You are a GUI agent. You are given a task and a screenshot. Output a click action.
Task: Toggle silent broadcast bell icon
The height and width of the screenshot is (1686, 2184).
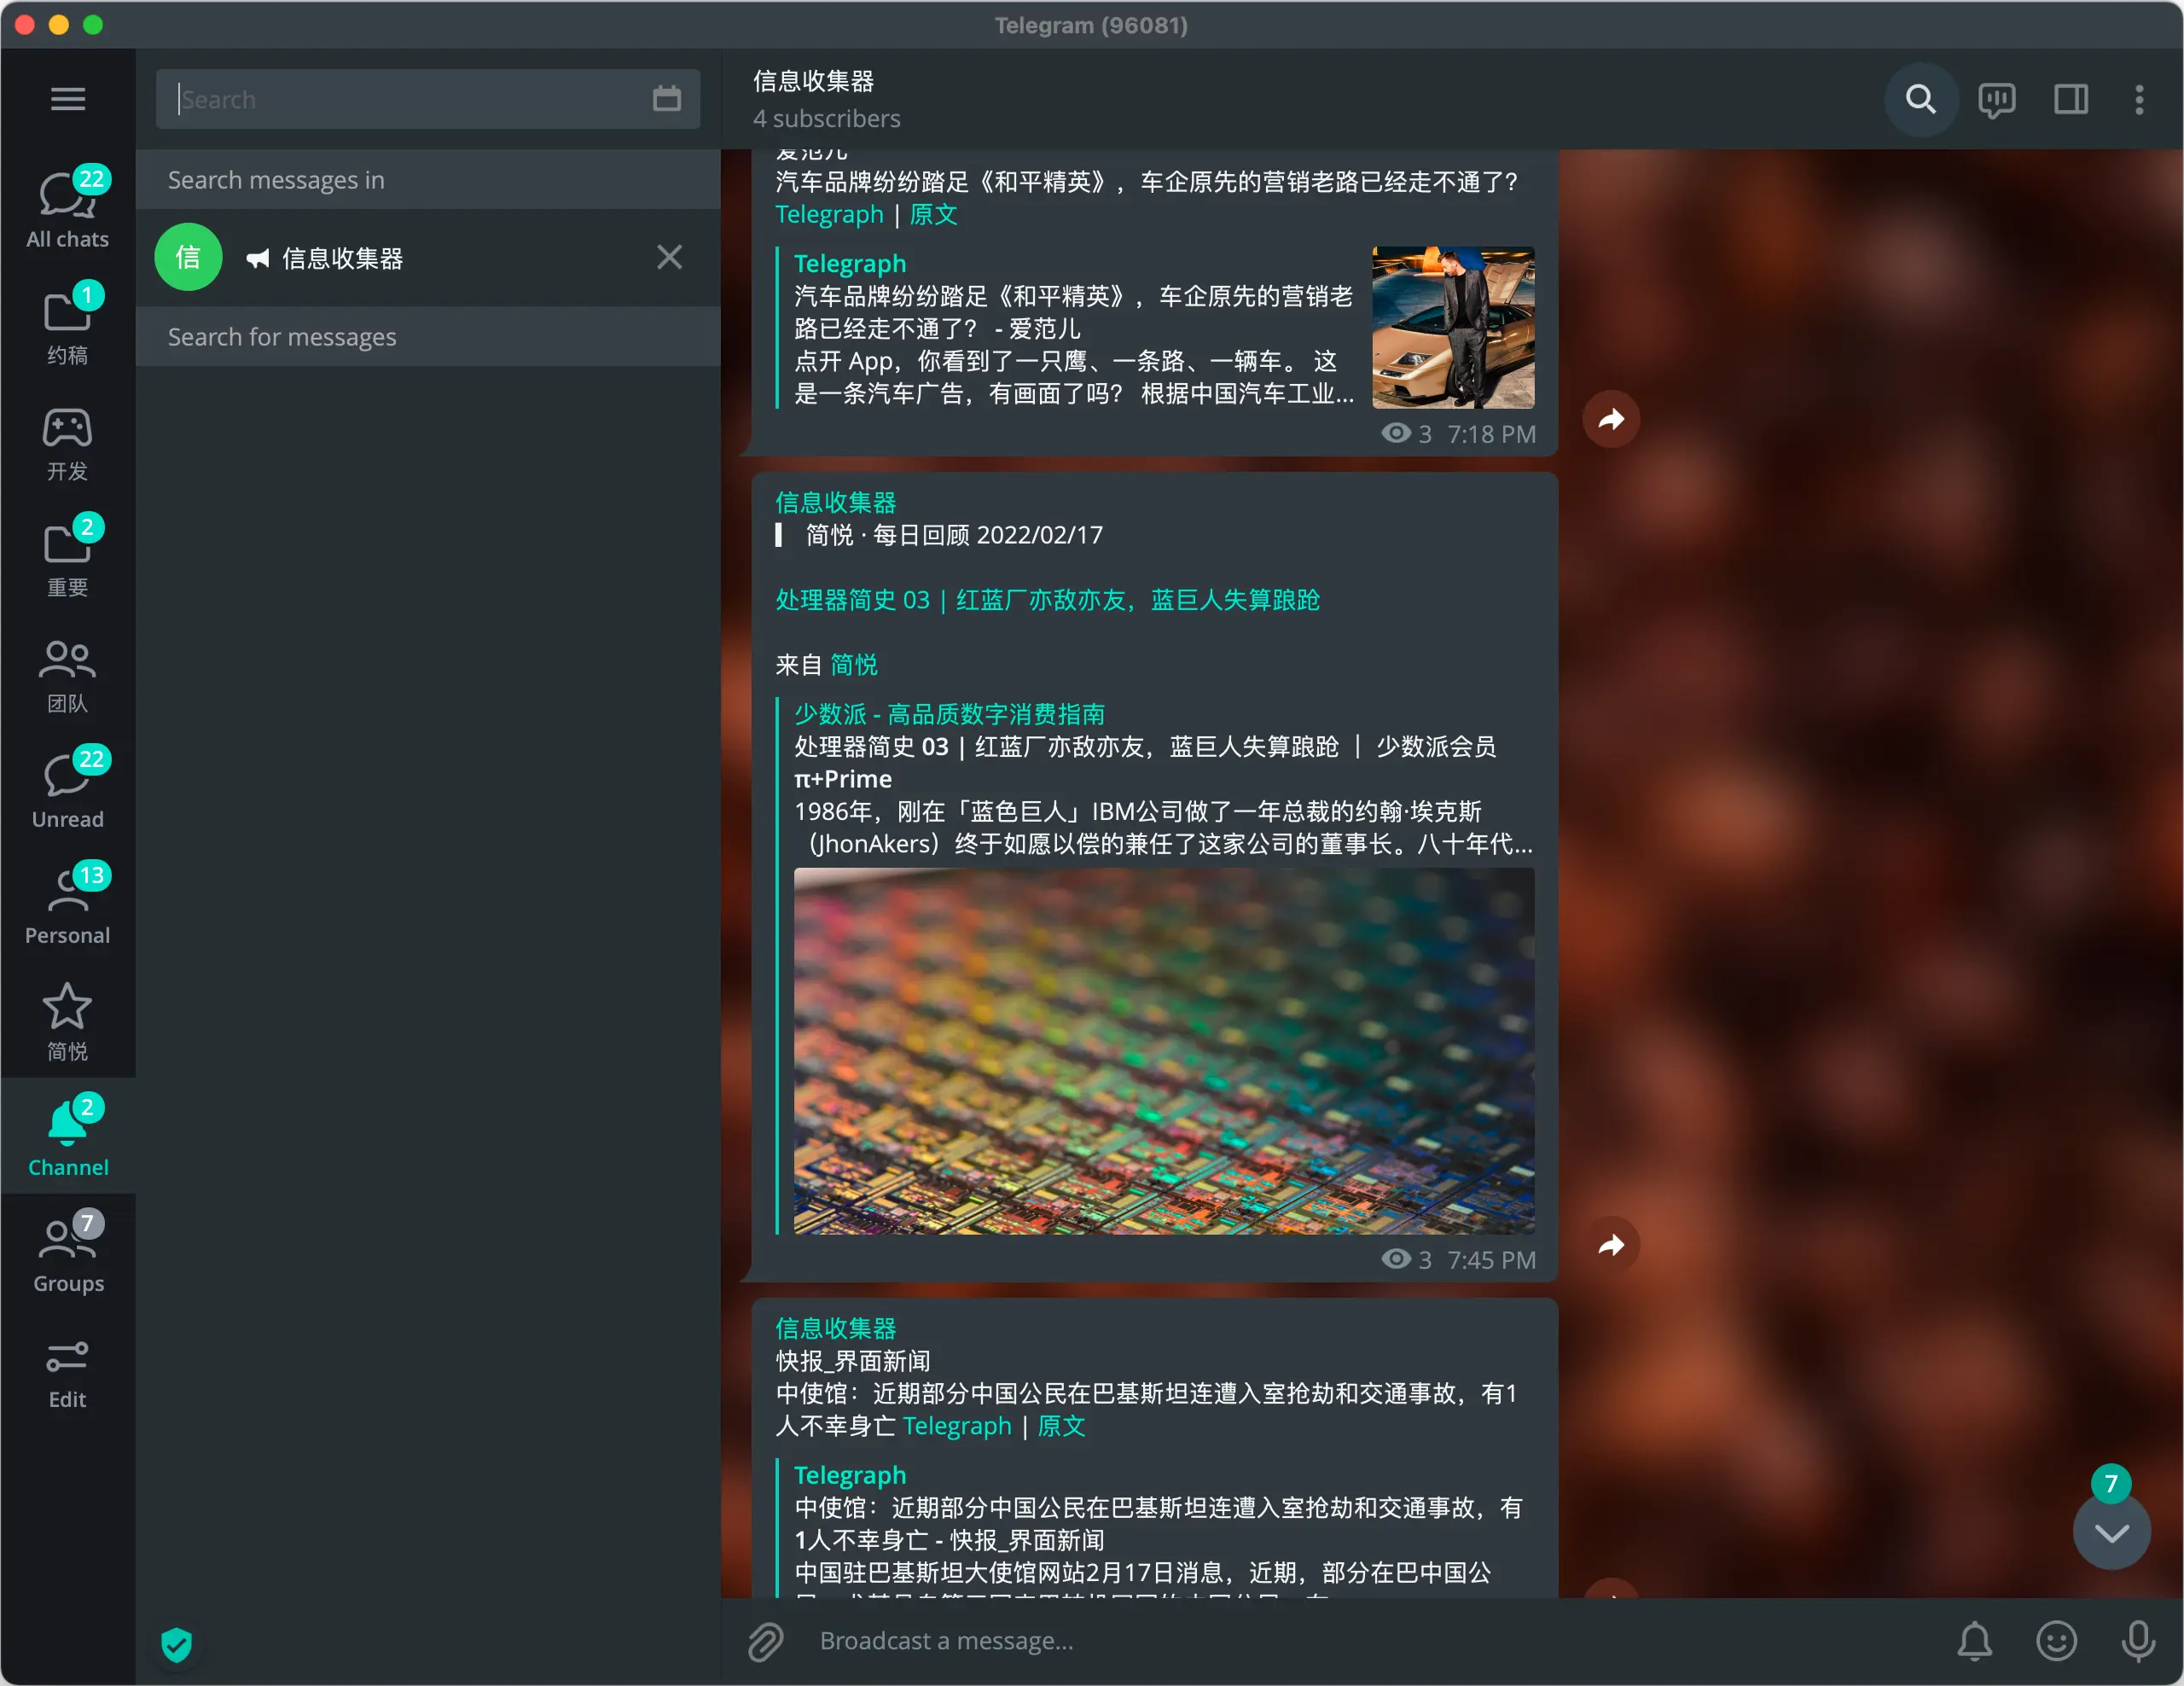(x=1974, y=1641)
